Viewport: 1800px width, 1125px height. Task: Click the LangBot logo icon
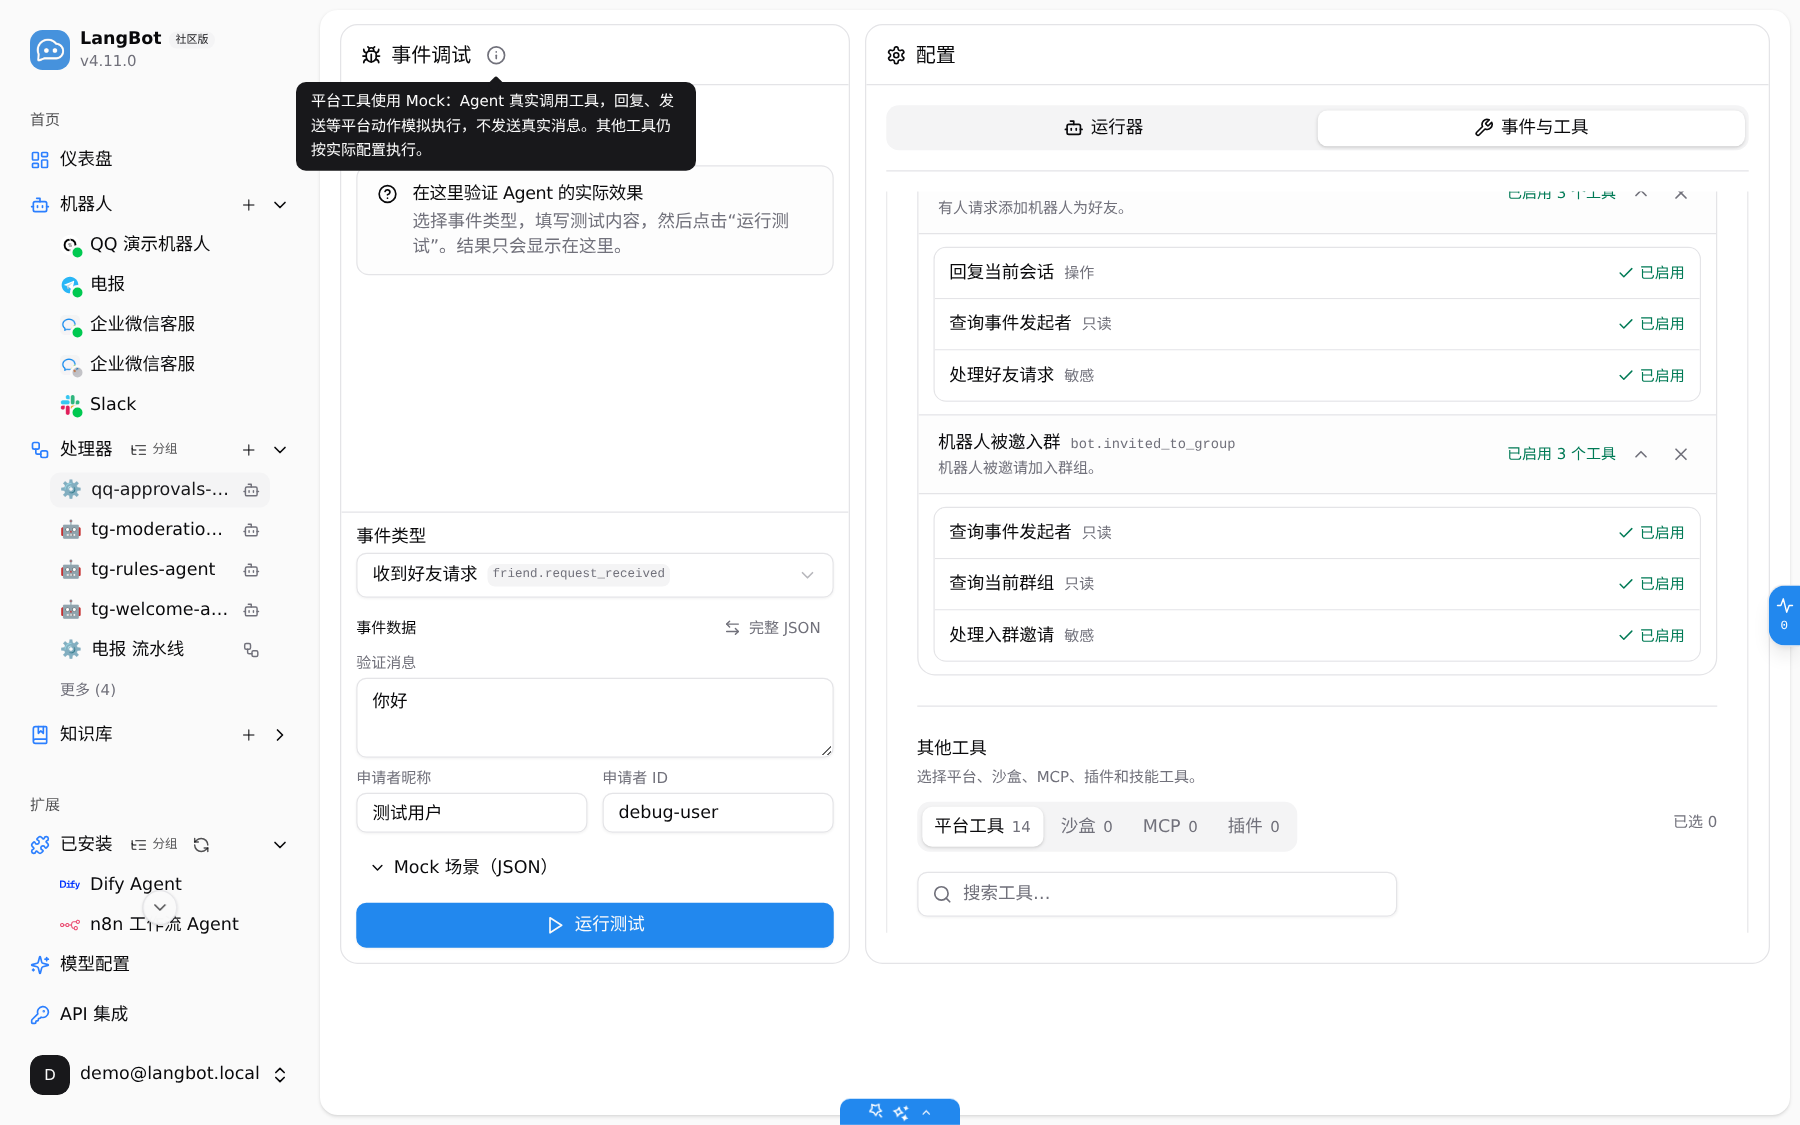click(50, 49)
